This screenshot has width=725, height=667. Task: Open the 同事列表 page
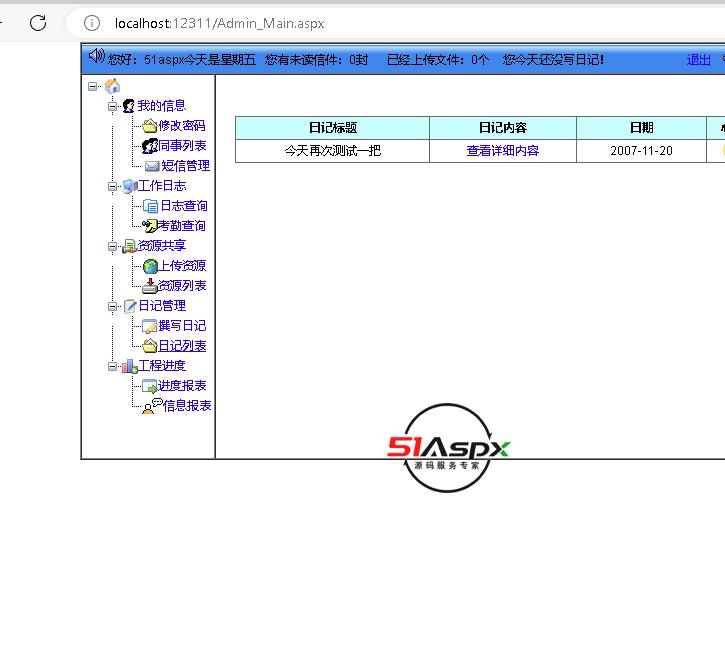coord(182,146)
